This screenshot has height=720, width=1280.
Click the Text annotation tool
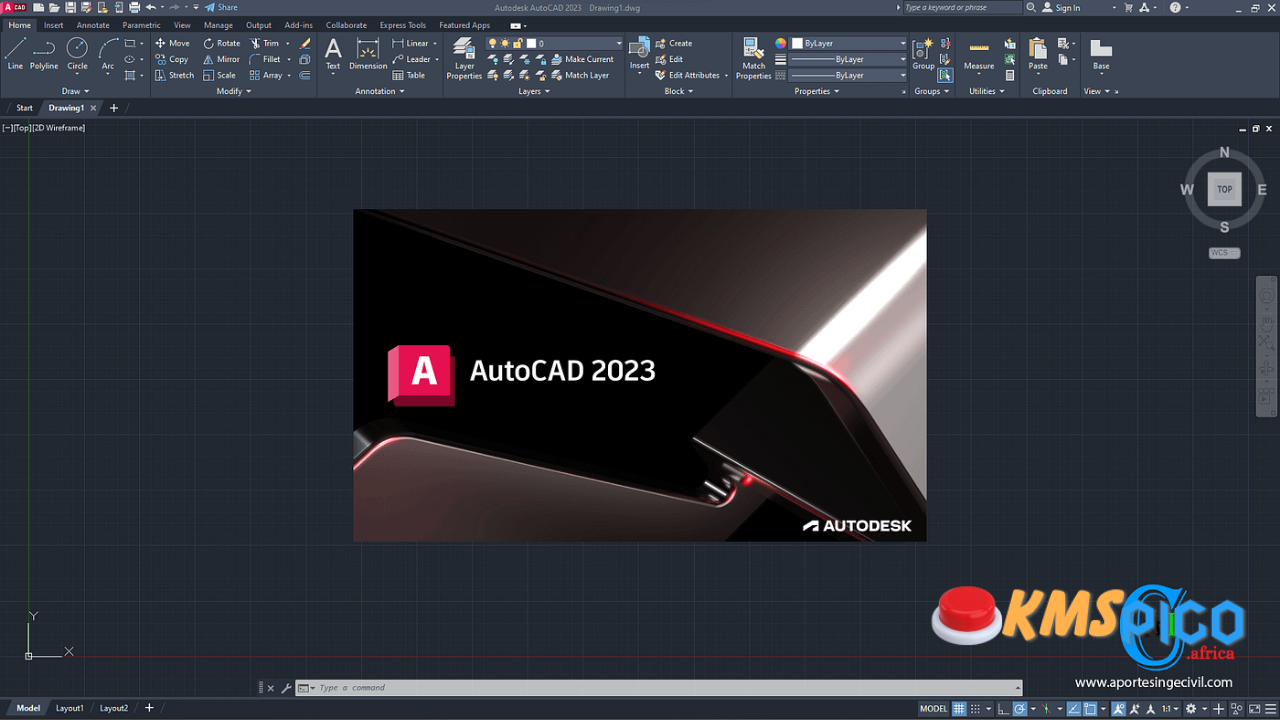tap(333, 54)
